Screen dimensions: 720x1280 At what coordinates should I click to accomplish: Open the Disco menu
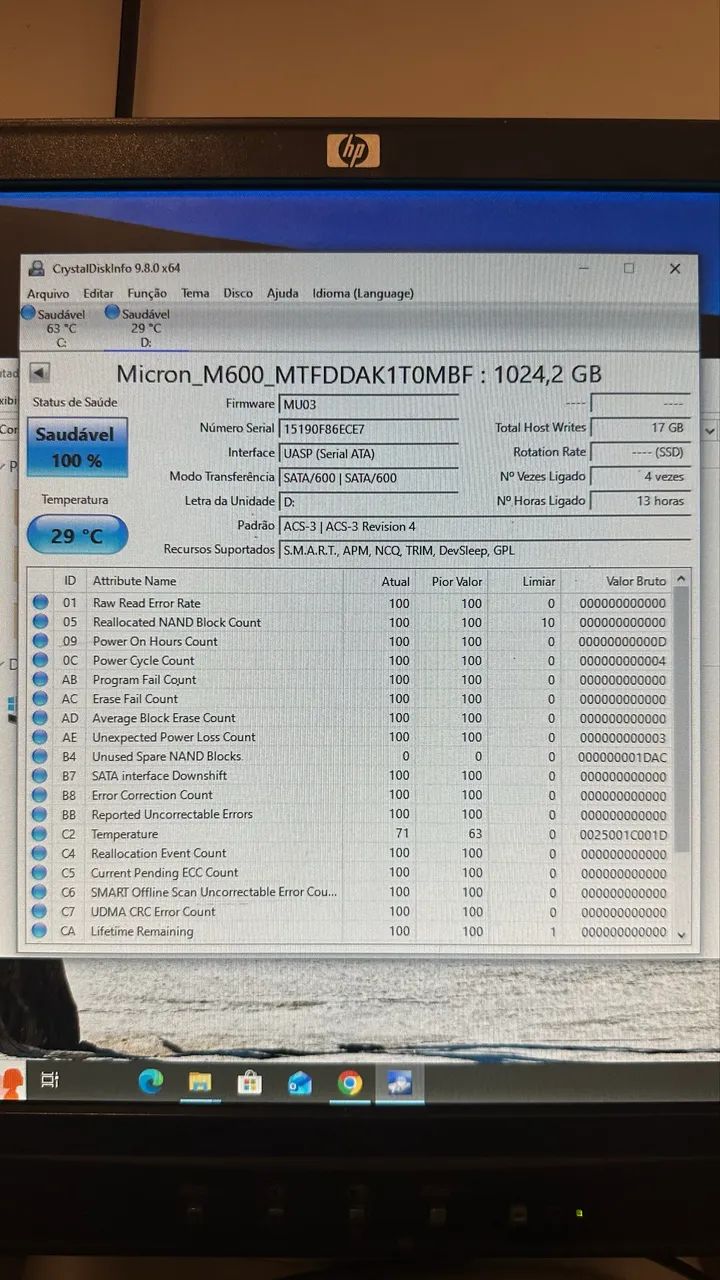[238, 293]
